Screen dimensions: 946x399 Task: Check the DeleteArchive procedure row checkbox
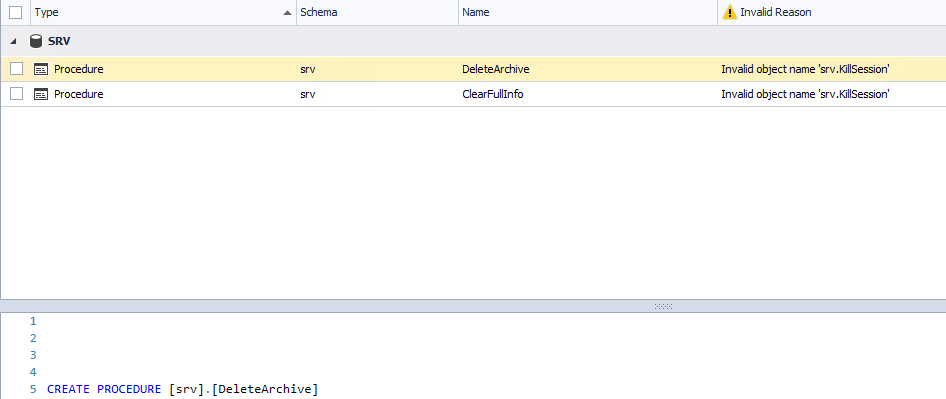pyautogui.click(x=16, y=69)
